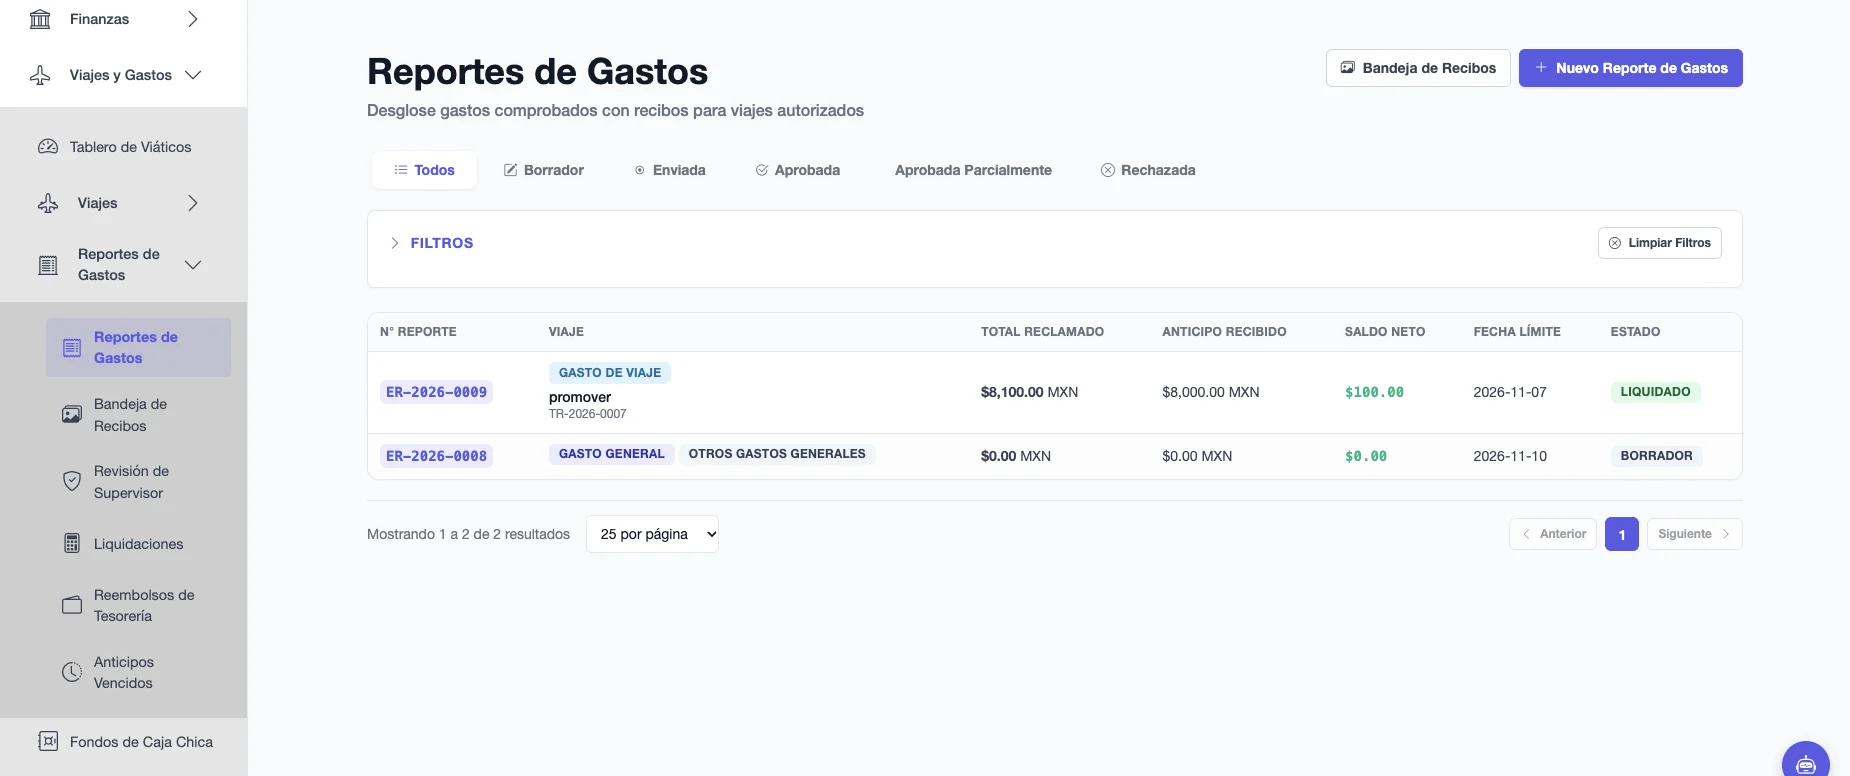Go to the Anterior page
The width and height of the screenshot is (1850, 776).
pos(1553,534)
